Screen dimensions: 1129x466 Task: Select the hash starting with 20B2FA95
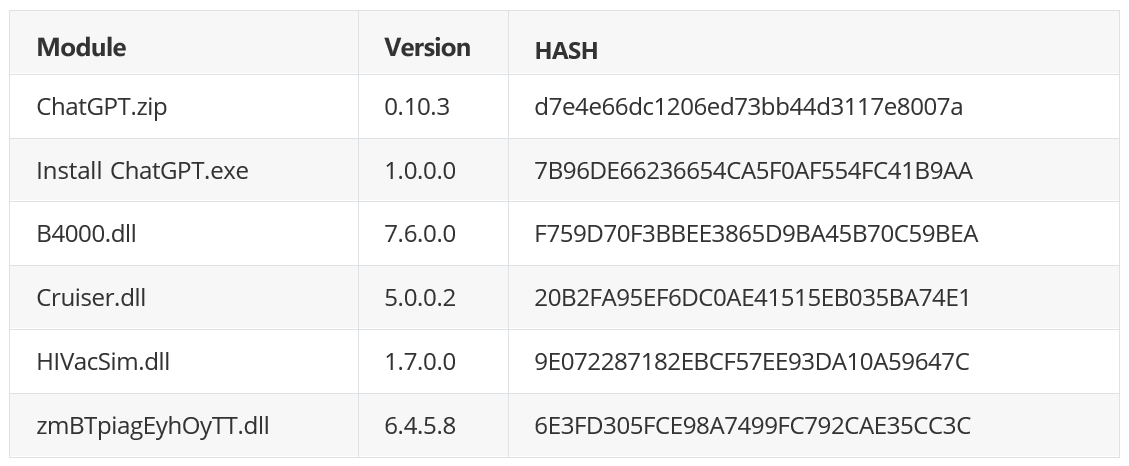(x=752, y=298)
